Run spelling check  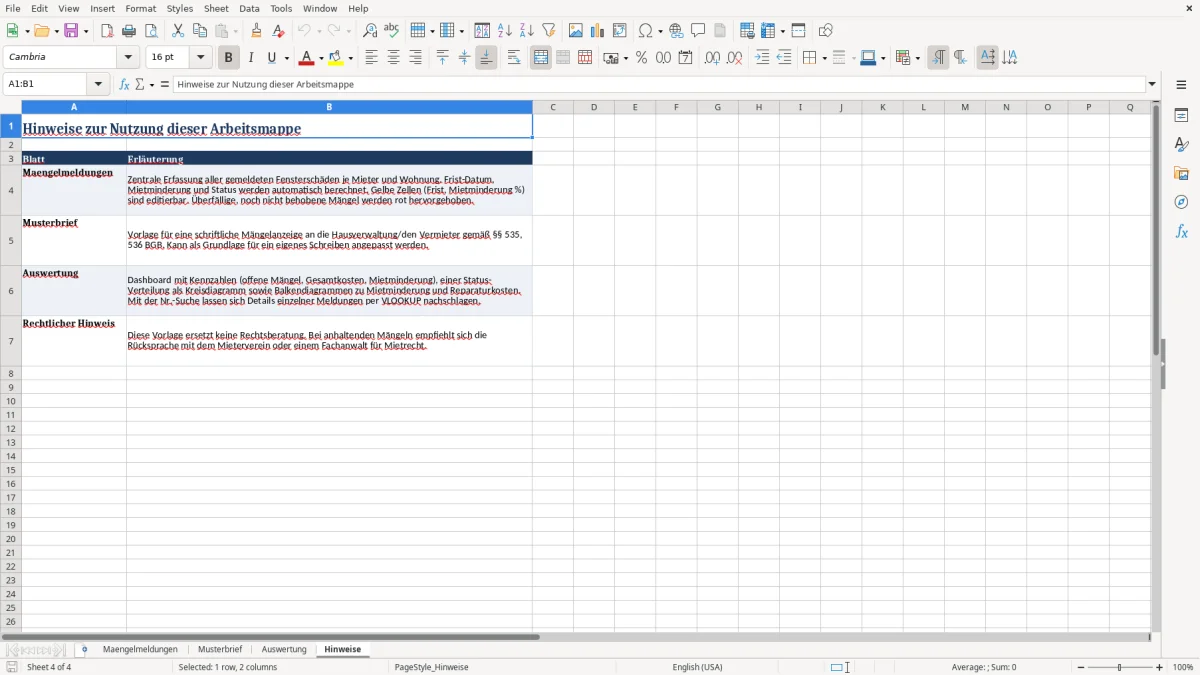392,31
